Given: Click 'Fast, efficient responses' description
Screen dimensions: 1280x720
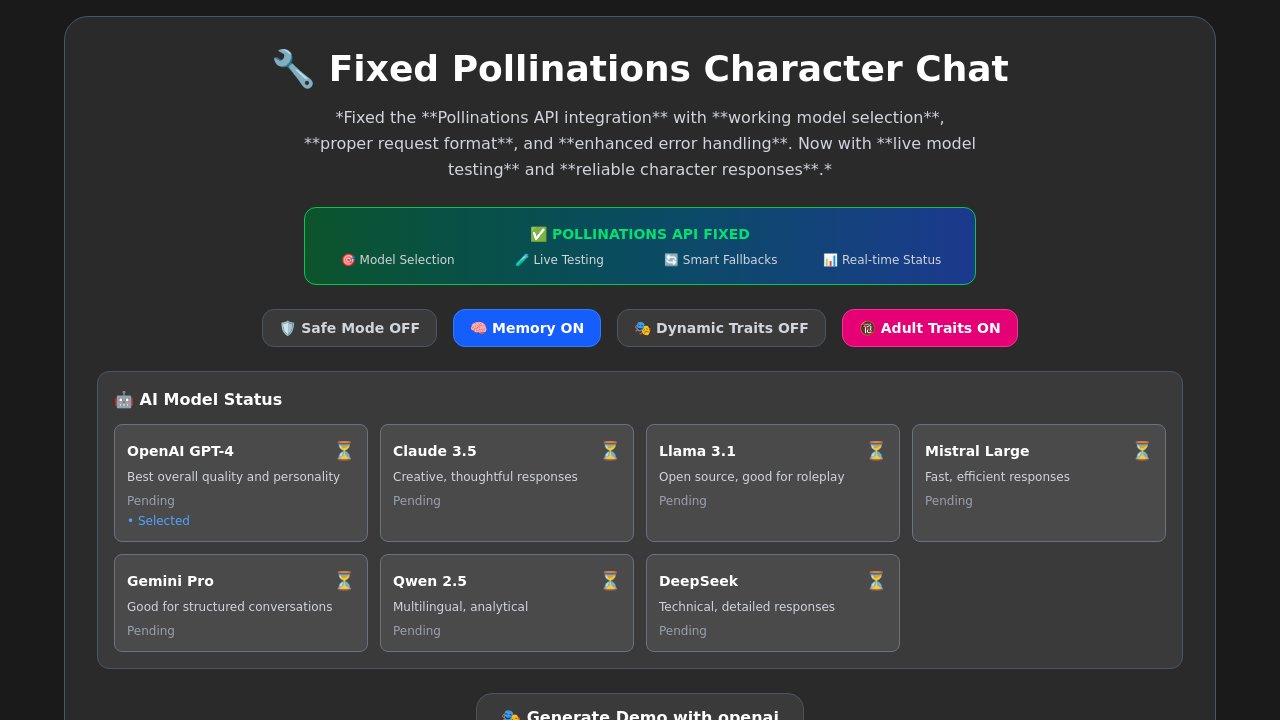Looking at the screenshot, I should [997, 477].
